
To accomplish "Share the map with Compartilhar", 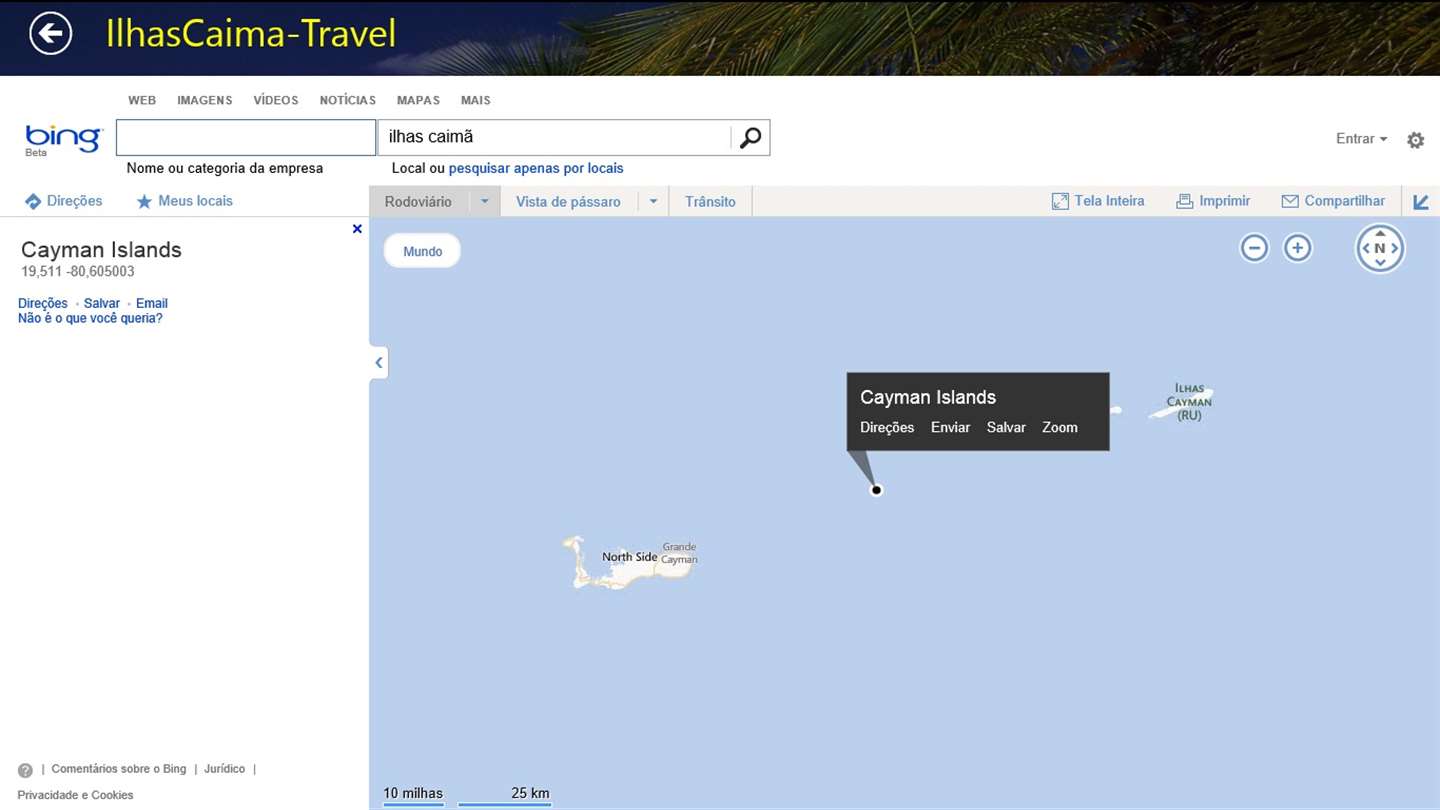I will coord(1333,201).
